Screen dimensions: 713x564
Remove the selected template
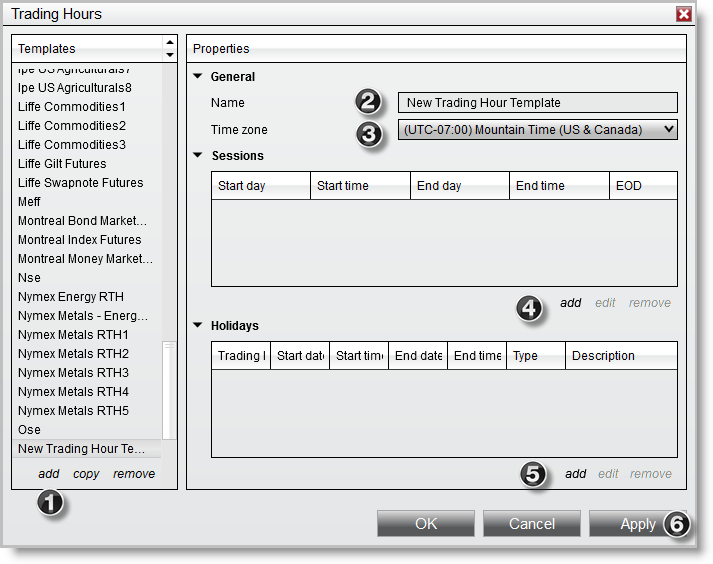pyautogui.click(x=134, y=474)
